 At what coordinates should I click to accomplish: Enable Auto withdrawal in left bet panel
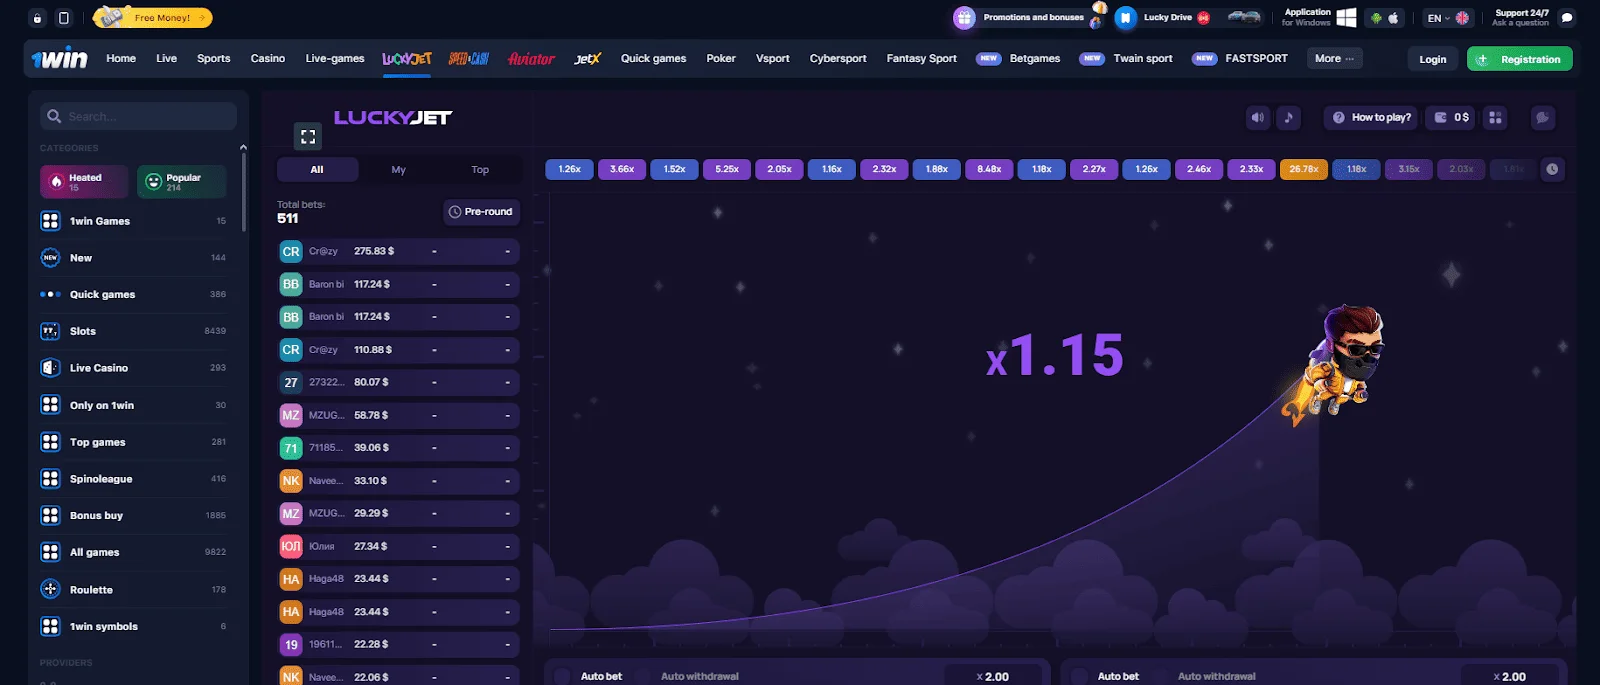point(643,676)
